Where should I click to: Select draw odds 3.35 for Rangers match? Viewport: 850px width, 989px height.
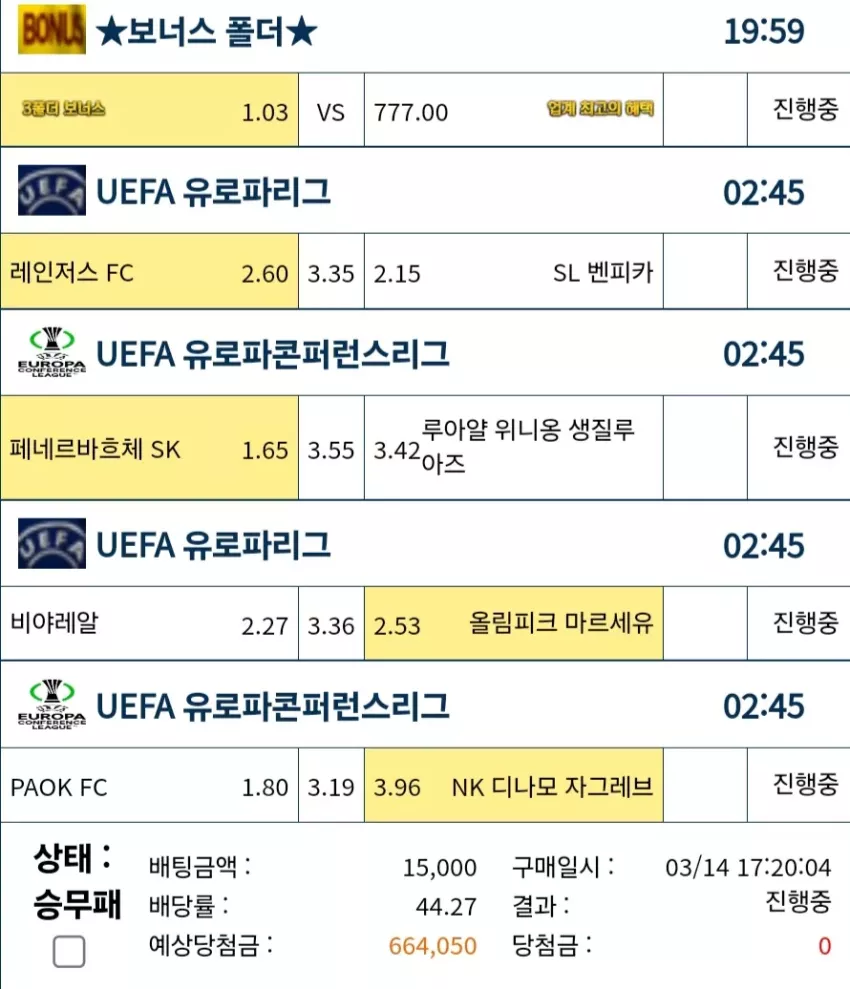point(331,272)
